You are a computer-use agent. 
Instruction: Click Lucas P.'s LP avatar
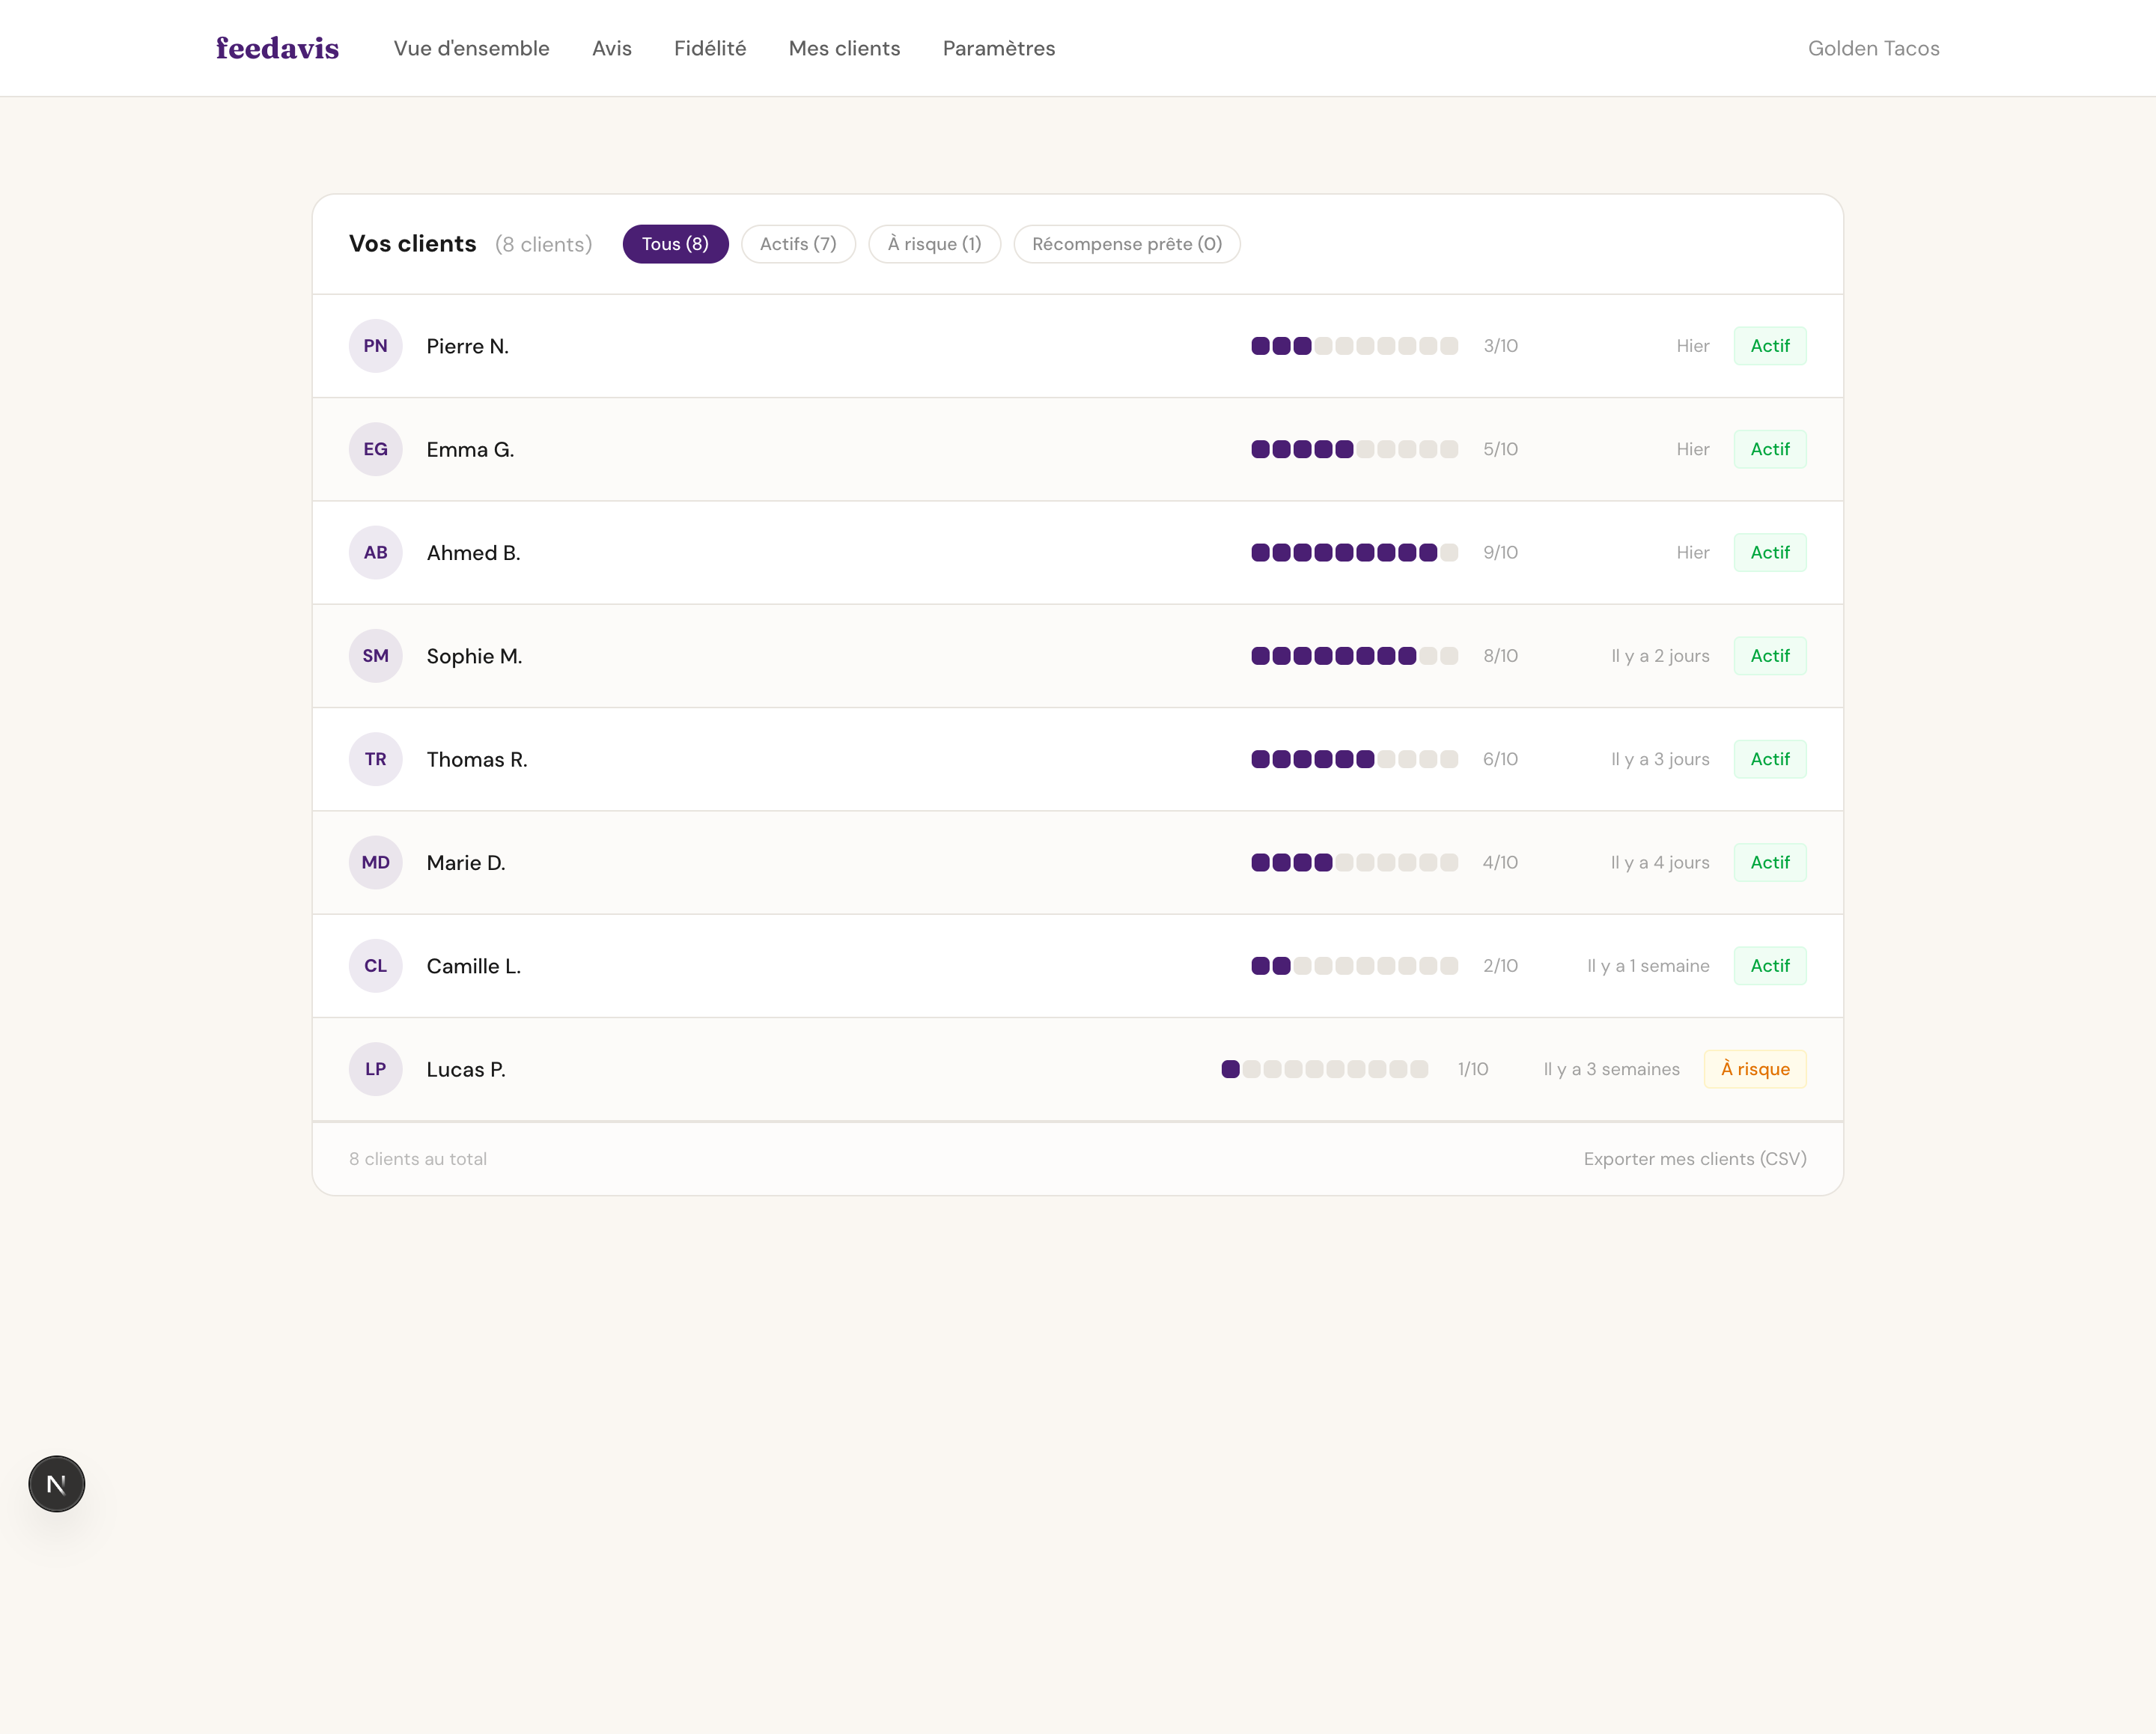[x=375, y=1069]
